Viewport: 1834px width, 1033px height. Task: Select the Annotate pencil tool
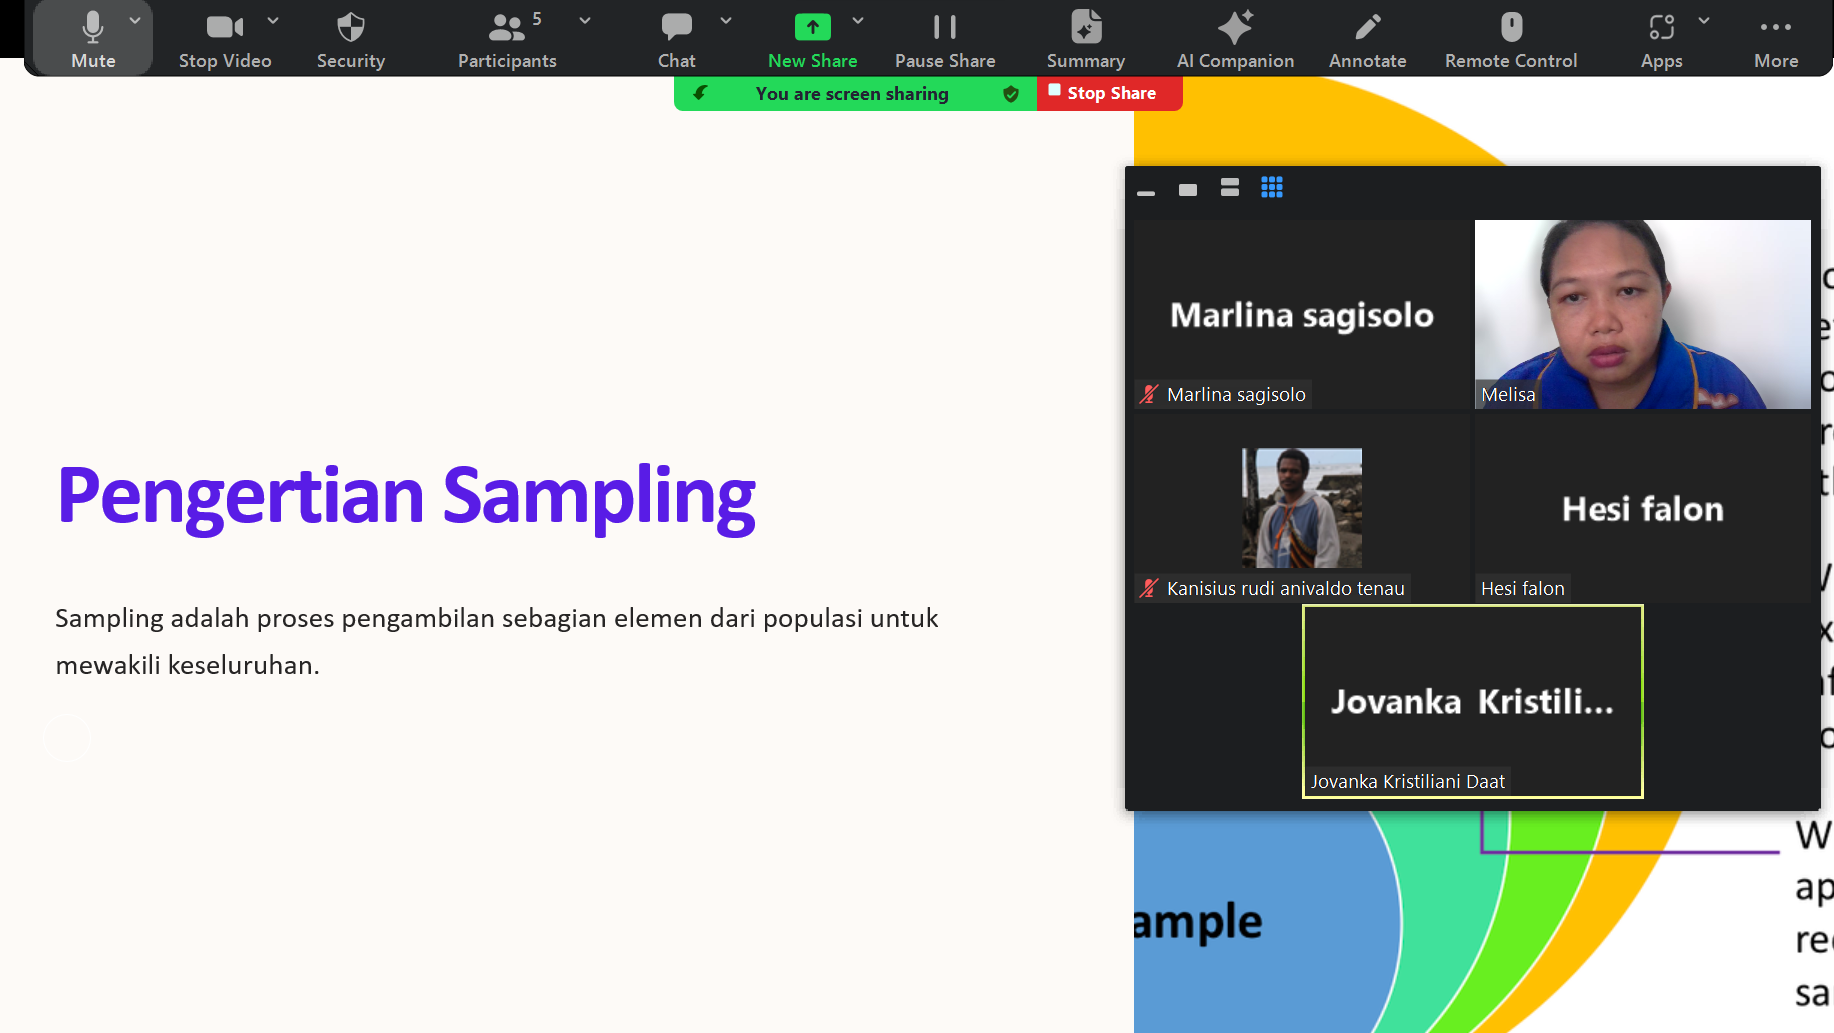(1367, 38)
